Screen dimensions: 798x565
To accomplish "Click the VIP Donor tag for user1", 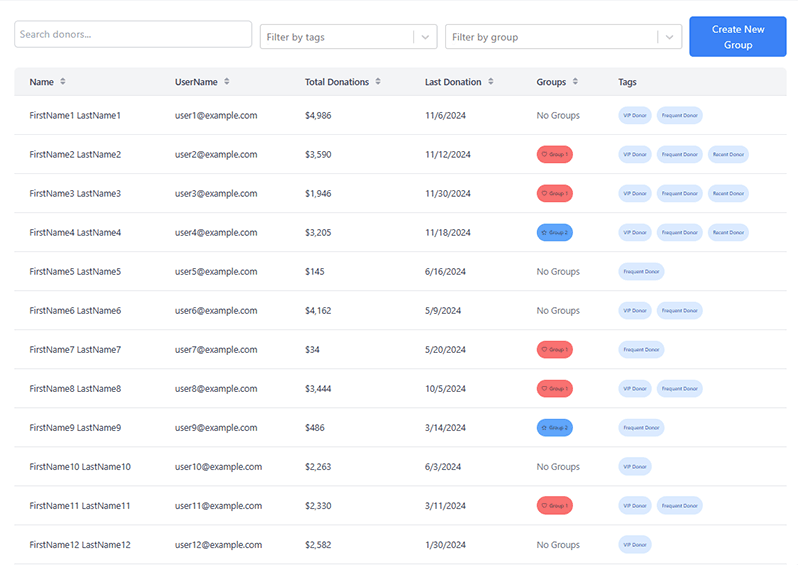I will click(x=635, y=116).
